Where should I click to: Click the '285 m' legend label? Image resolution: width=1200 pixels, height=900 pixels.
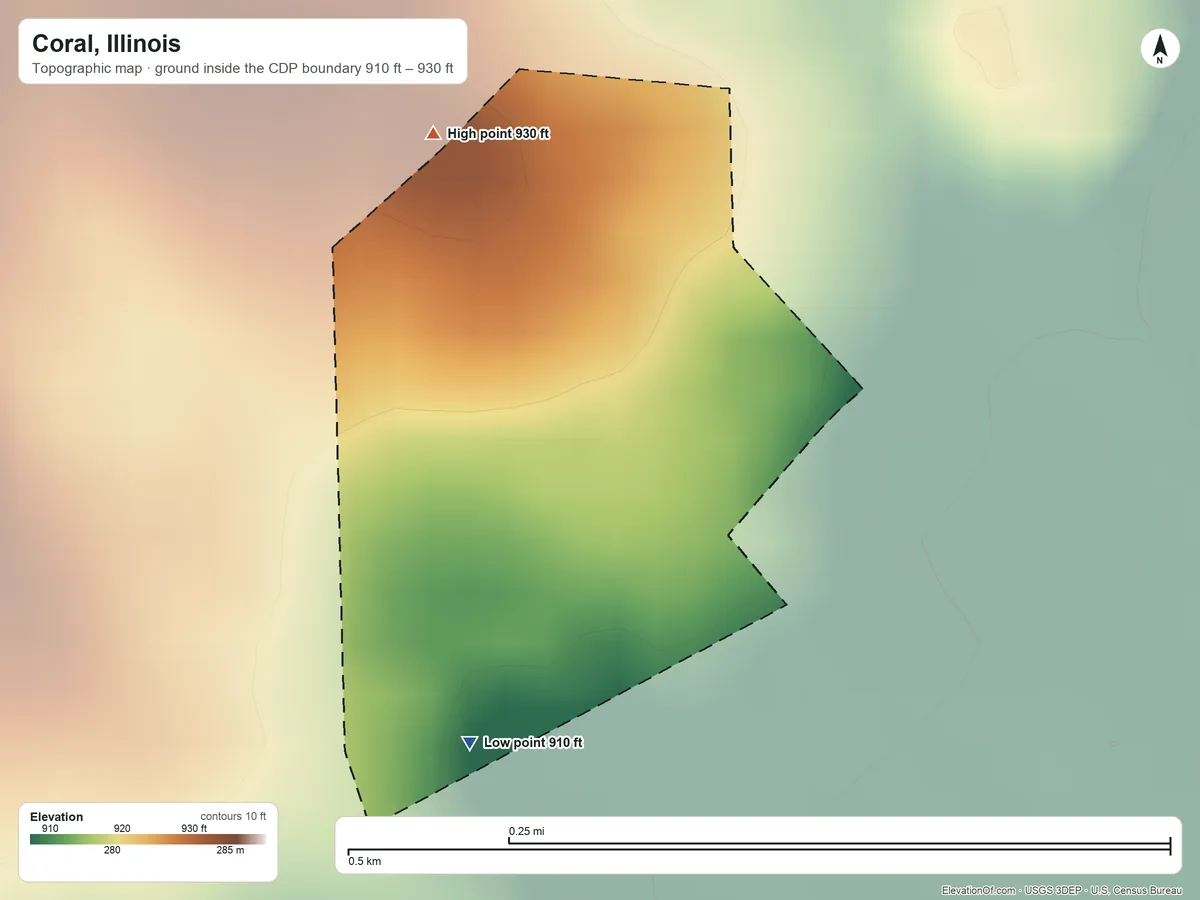230,851
